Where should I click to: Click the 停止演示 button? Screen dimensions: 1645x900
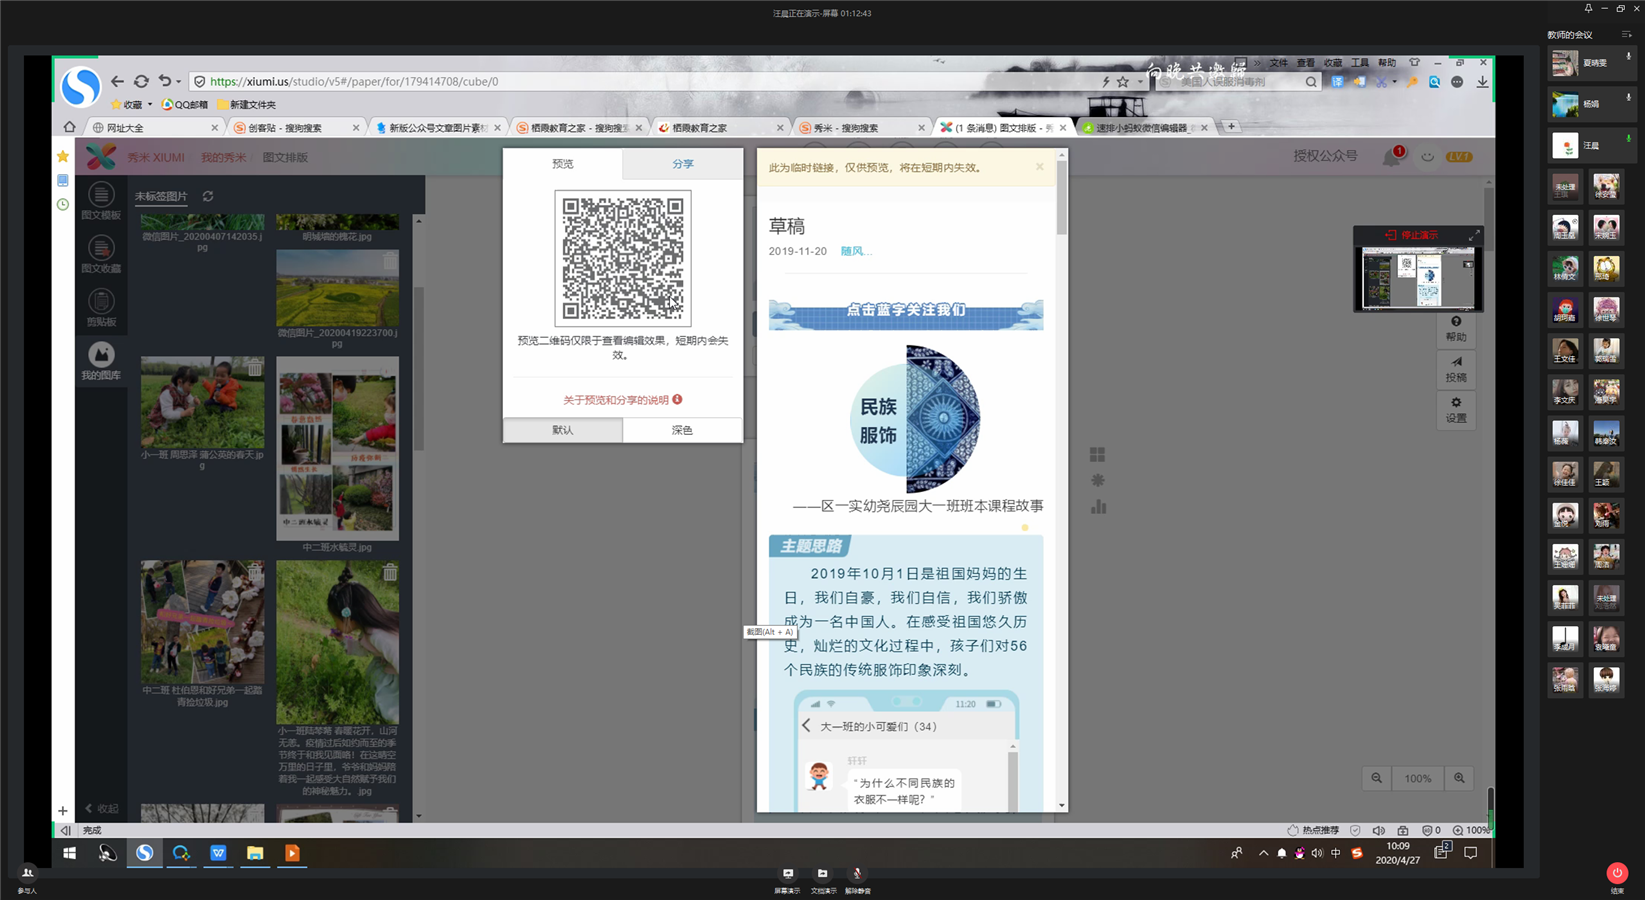coord(1412,235)
